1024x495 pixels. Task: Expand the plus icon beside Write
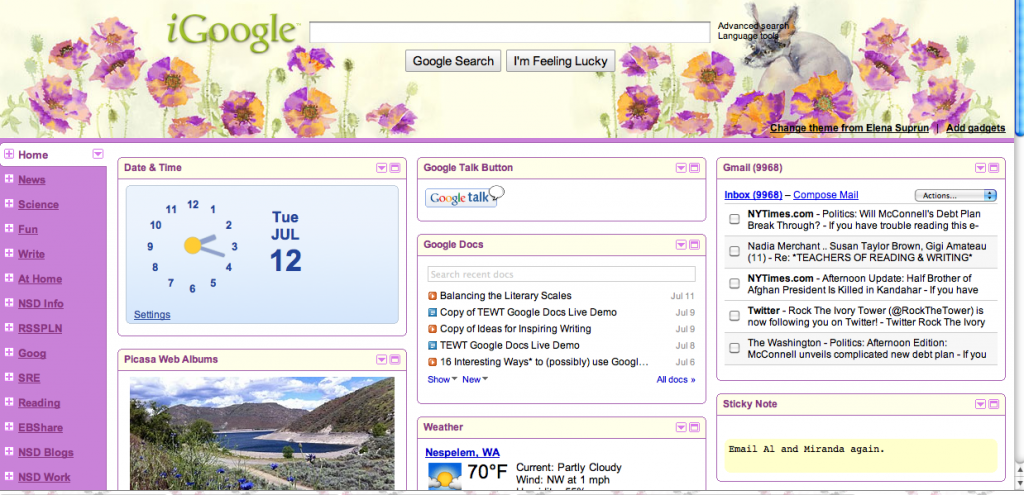(9, 253)
